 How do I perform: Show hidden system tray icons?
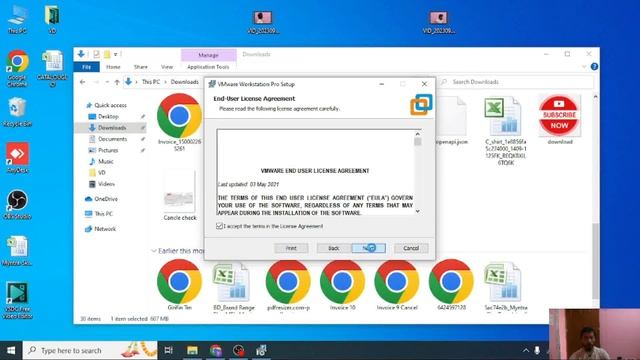tap(526, 350)
